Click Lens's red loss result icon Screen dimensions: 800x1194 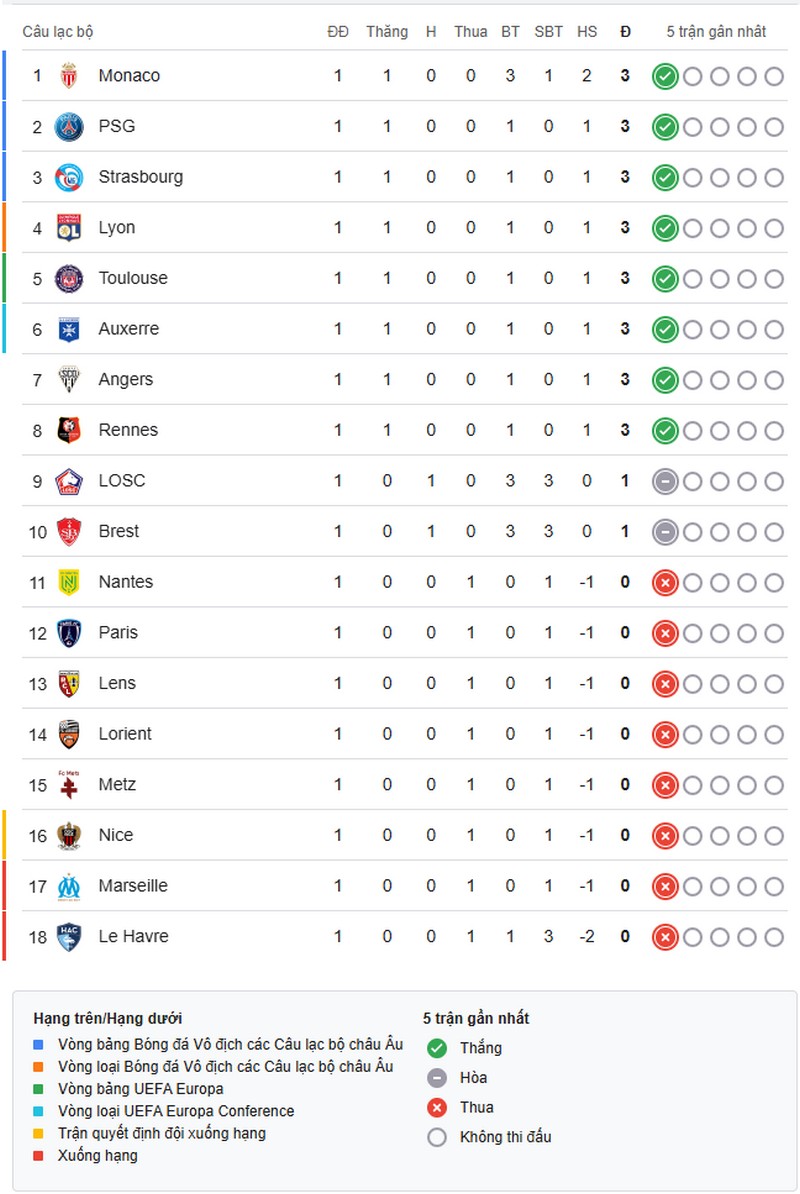pyautogui.click(x=665, y=684)
